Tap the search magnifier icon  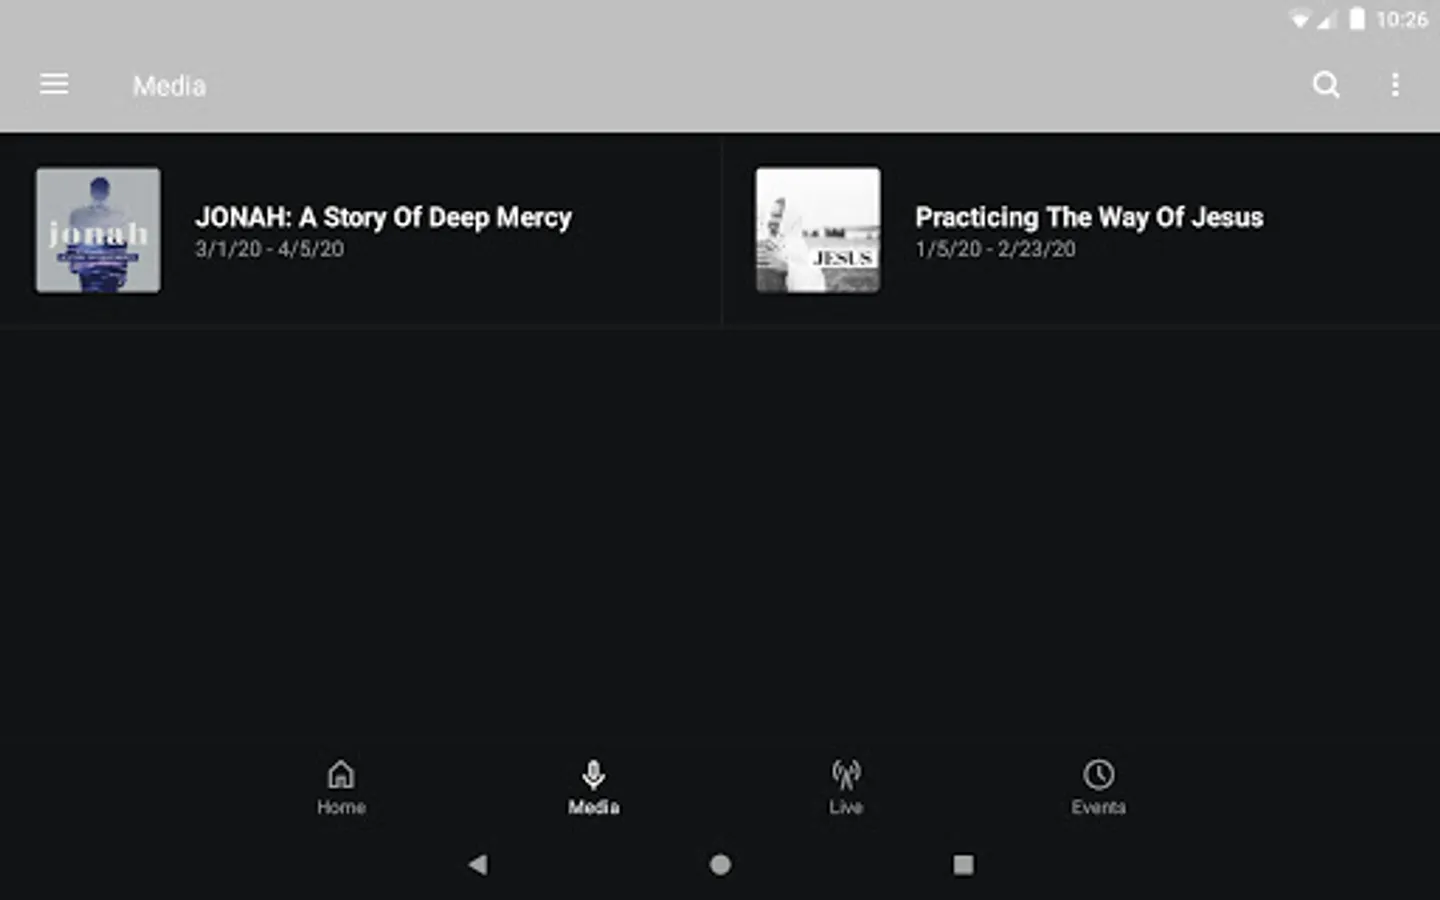1326,85
